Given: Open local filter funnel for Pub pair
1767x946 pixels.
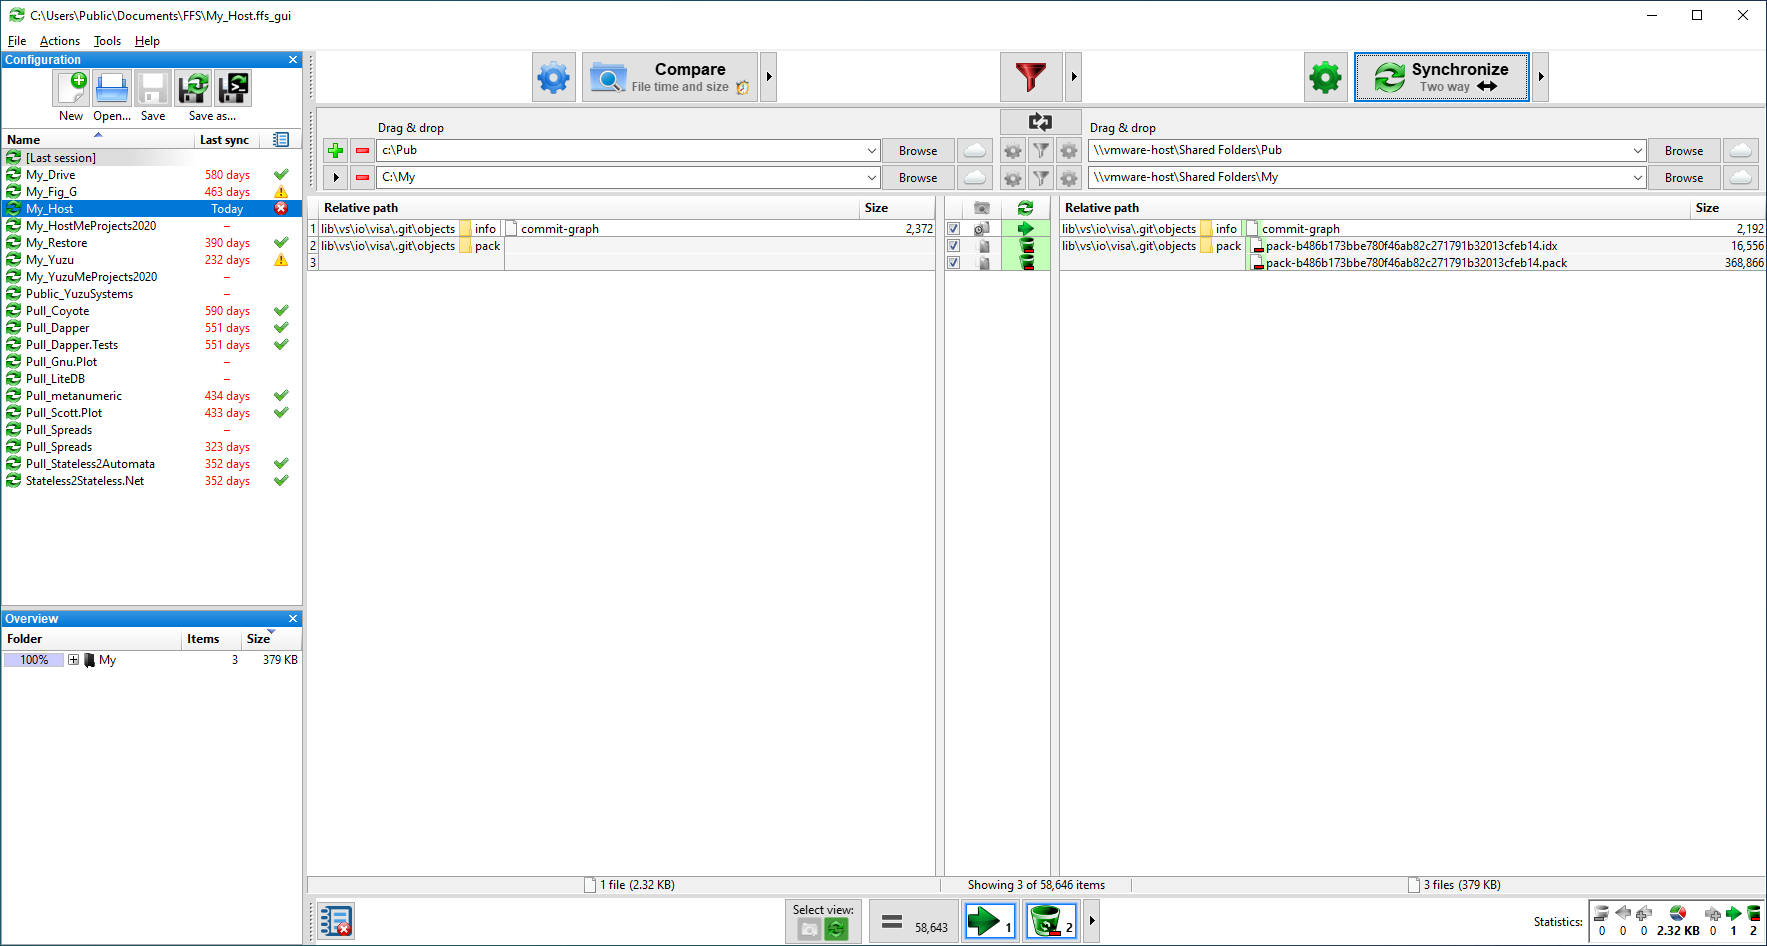Looking at the screenshot, I should click(x=1041, y=151).
